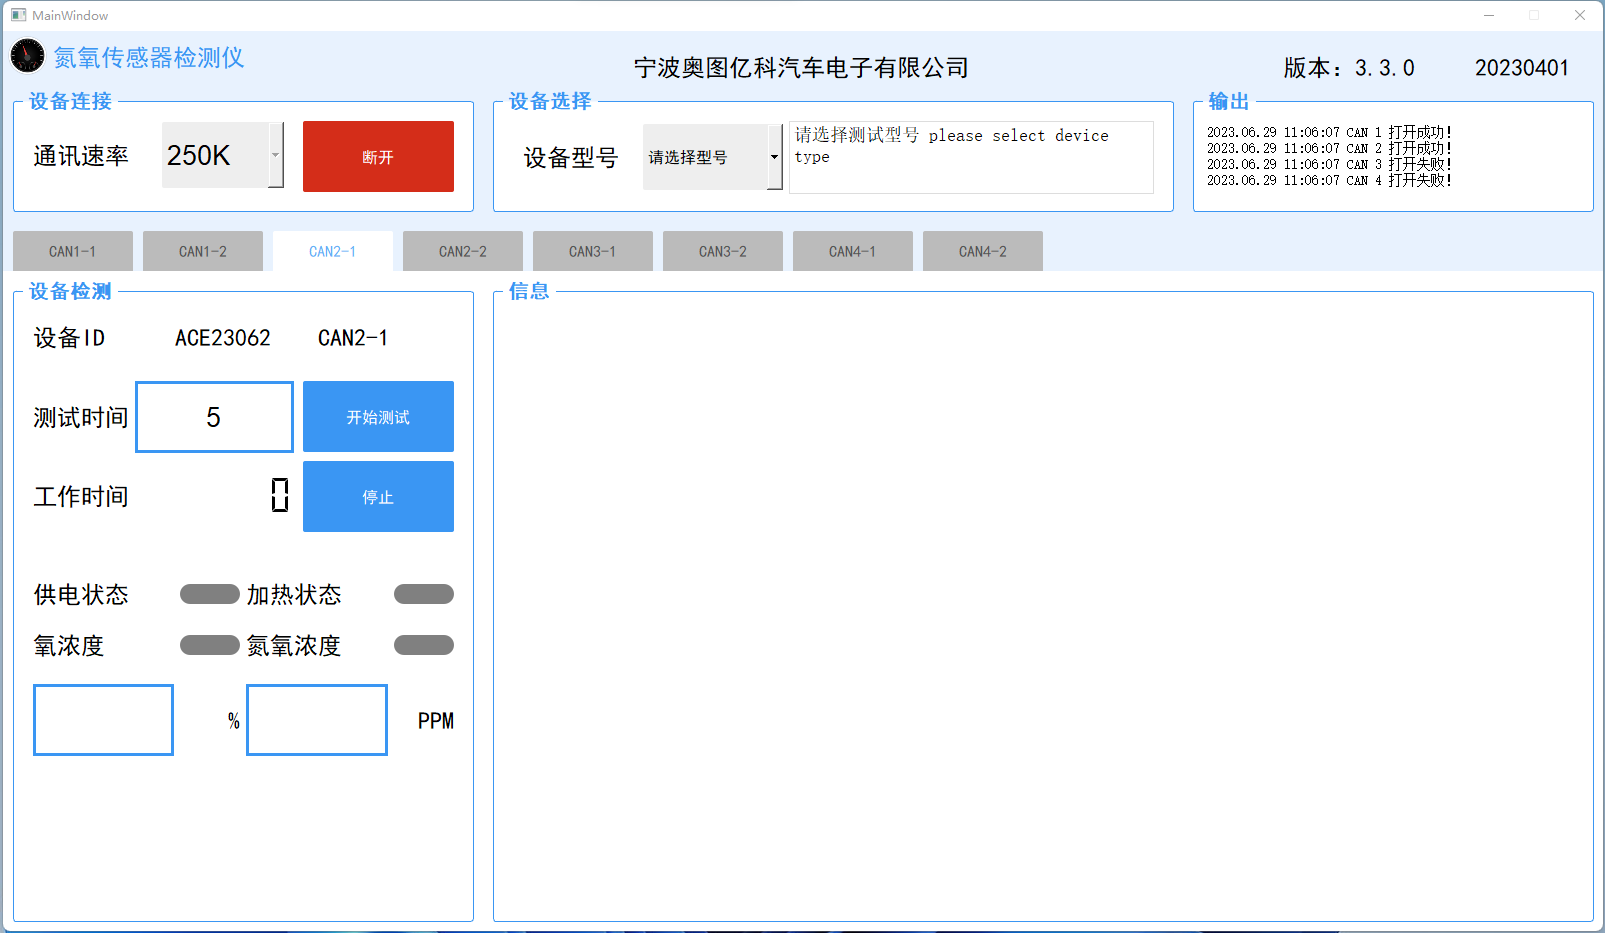
Task: Open the 通讯速率 250K baud rate dropdown
Action: click(215, 155)
